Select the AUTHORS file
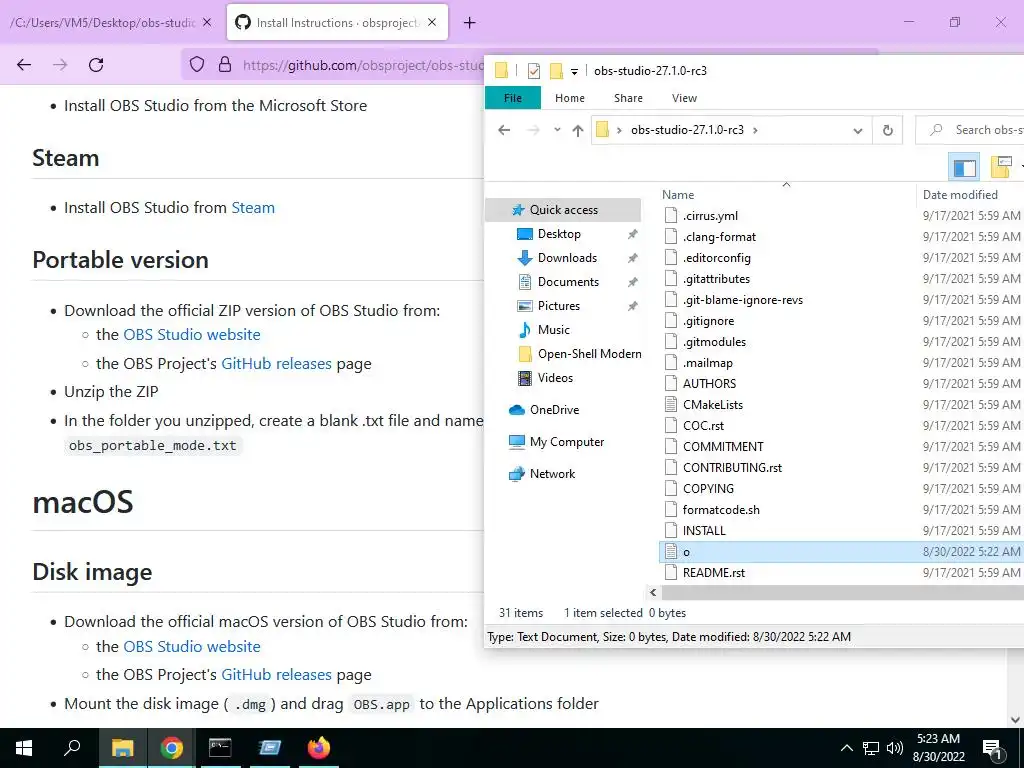The image size is (1024, 768). pyautogui.click(x=709, y=383)
